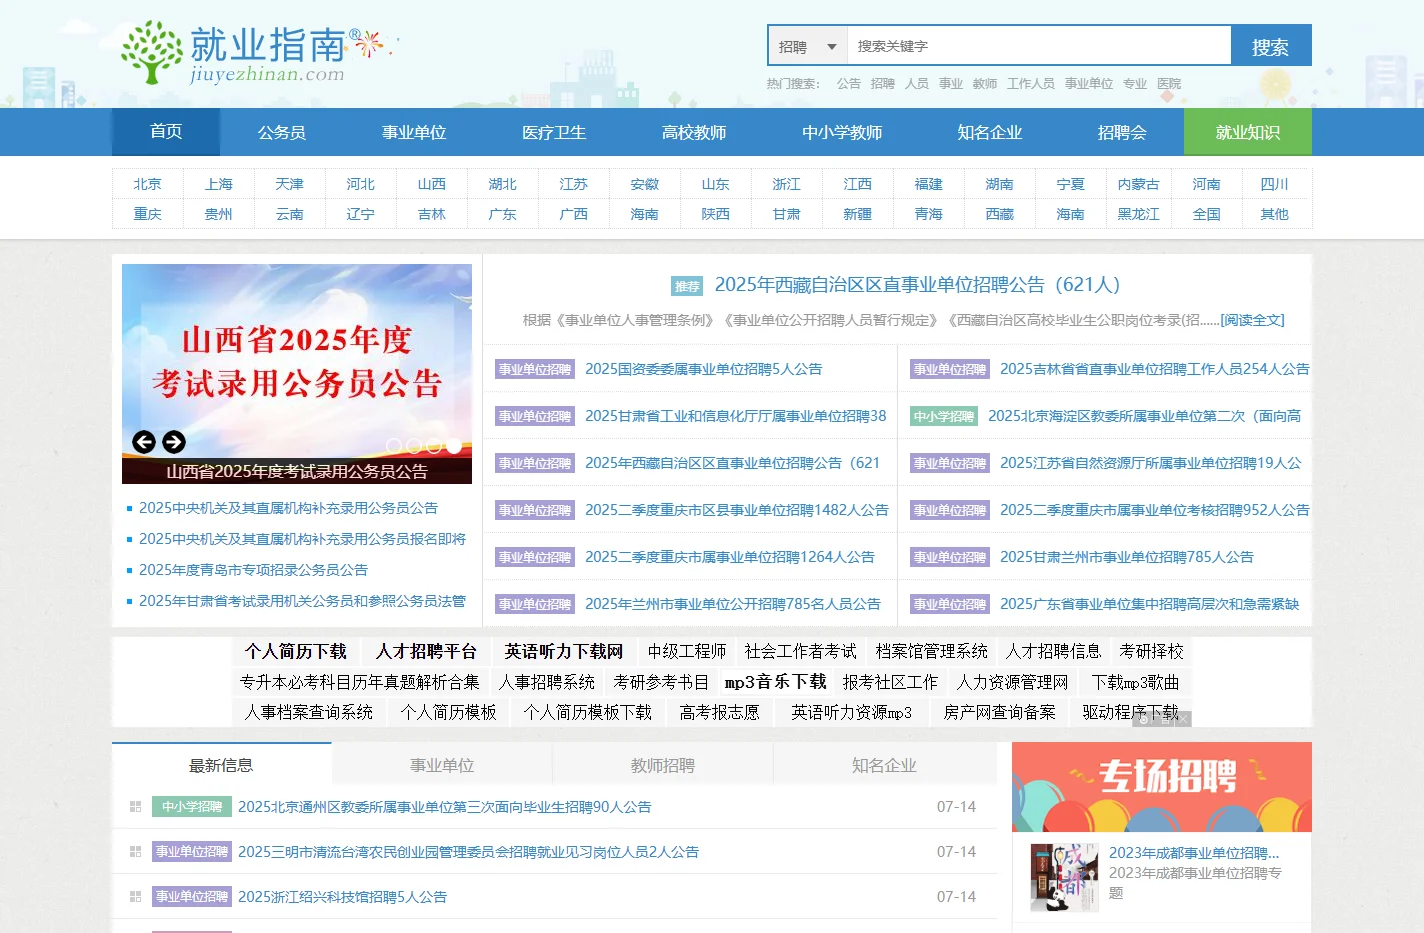Open 2025年度青岛市专项招录公务员公告
Viewport: 1424px width, 933px height.
pos(253,570)
